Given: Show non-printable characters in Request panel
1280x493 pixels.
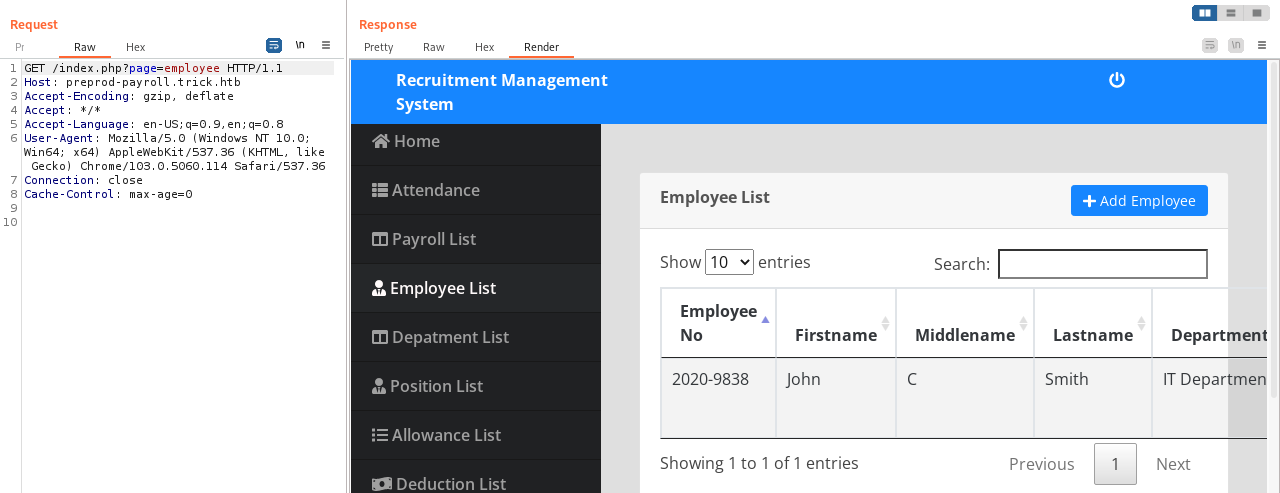Looking at the screenshot, I should point(300,45).
